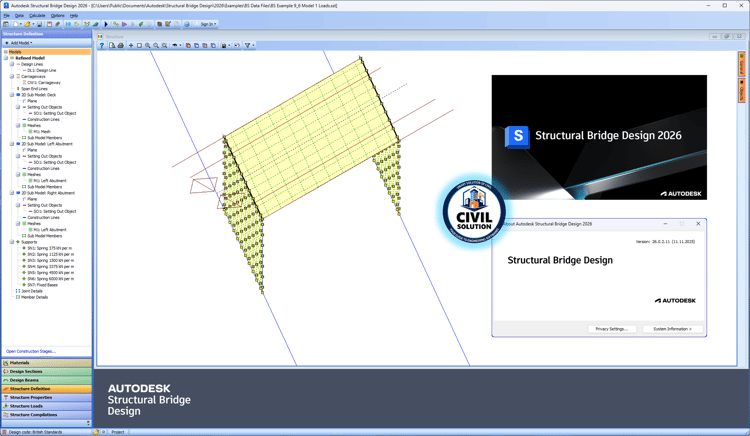Select the Member Details tree item
750x436 pixels.
34,297
